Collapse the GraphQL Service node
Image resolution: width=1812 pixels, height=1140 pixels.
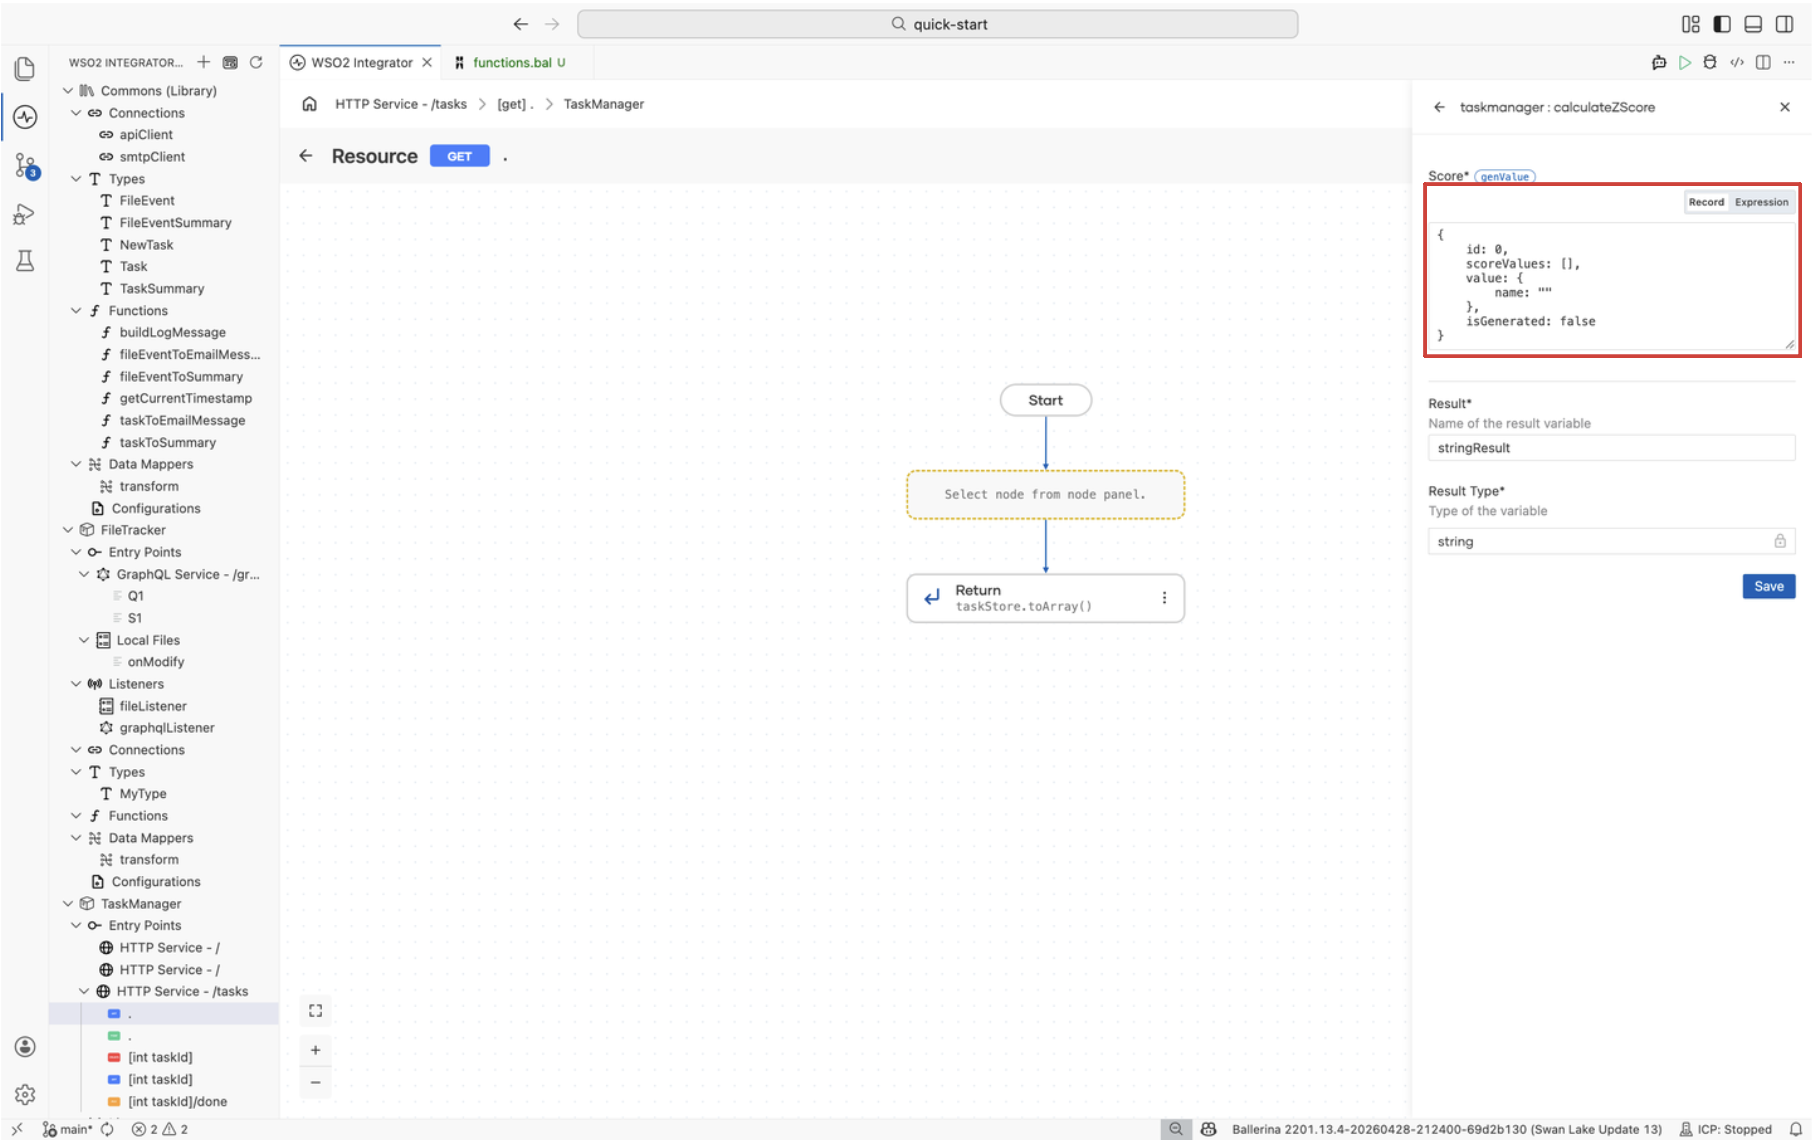84,574
